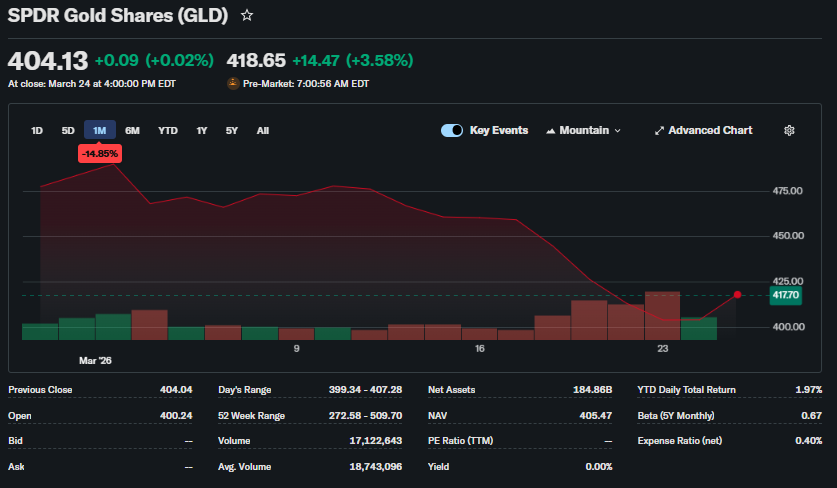Screen dimensions: 837x488
Task: Click the pre-market sun icon
Action: click(x=233, y=84)
